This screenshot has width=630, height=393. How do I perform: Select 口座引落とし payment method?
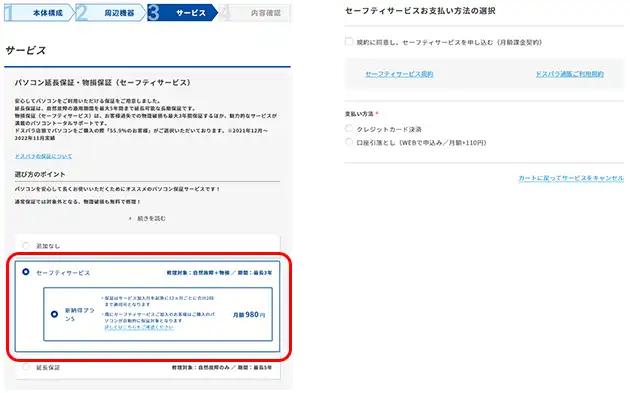(x=349, y=142)
